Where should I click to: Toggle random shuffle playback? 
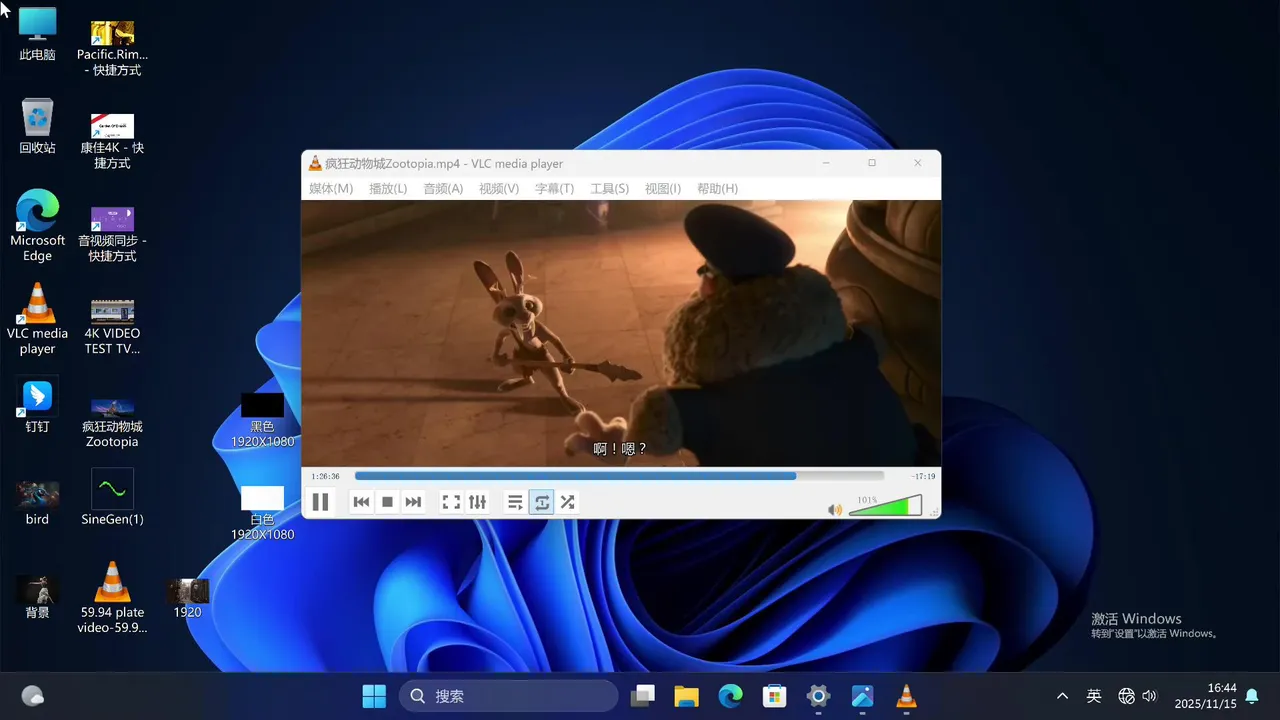click(568, 502)
